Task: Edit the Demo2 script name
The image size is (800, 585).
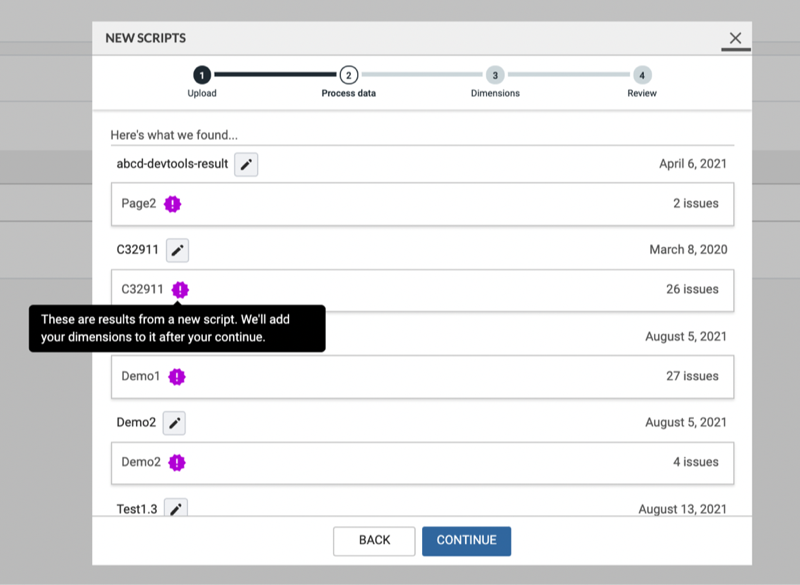Action: [x=174, y=423]
